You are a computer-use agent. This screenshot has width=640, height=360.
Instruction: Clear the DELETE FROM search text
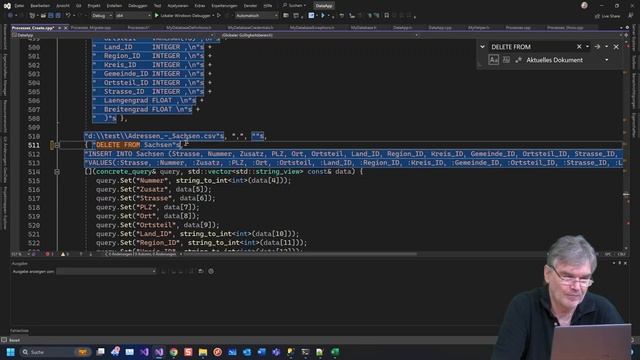579,47
